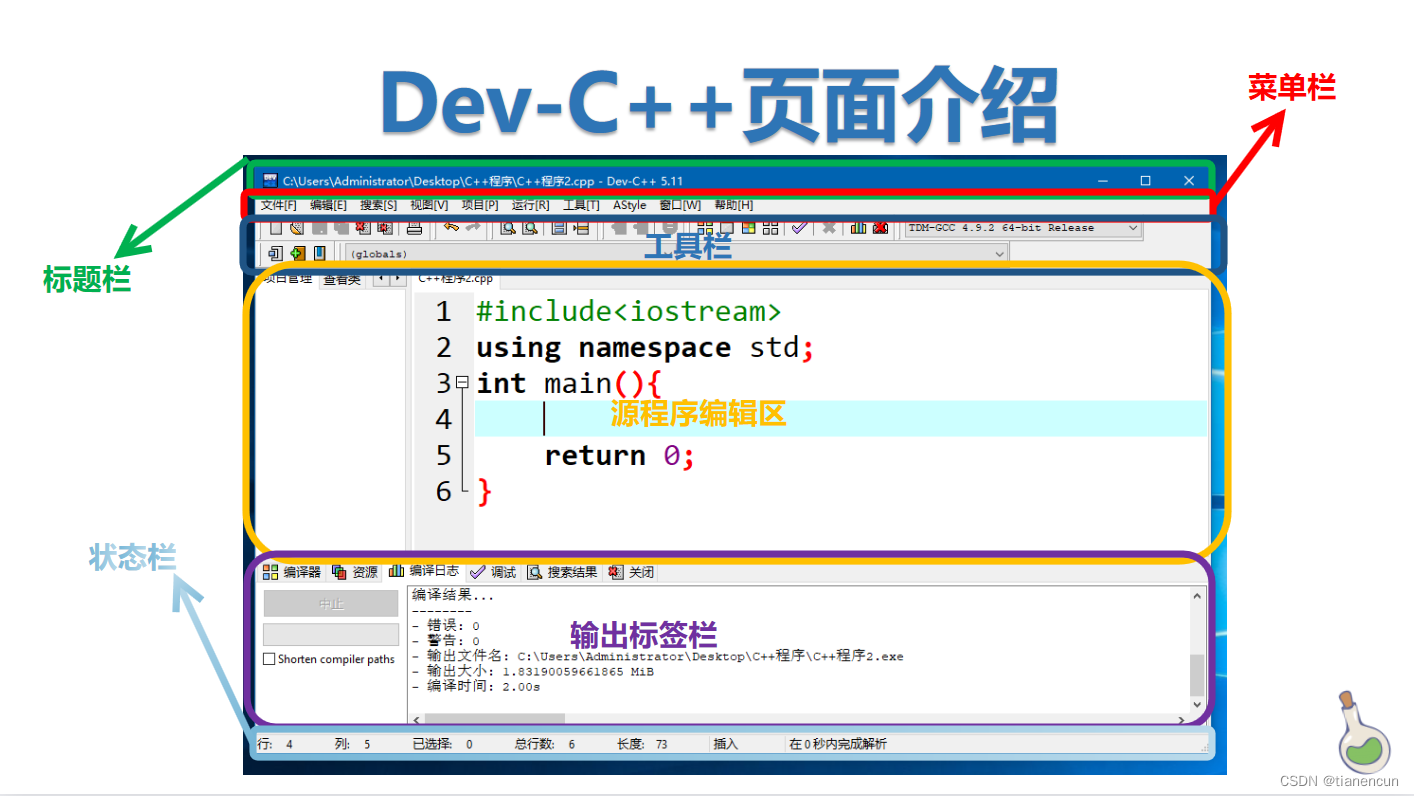
Task: Click the progress bar below 中止
Action: [331, 634]
